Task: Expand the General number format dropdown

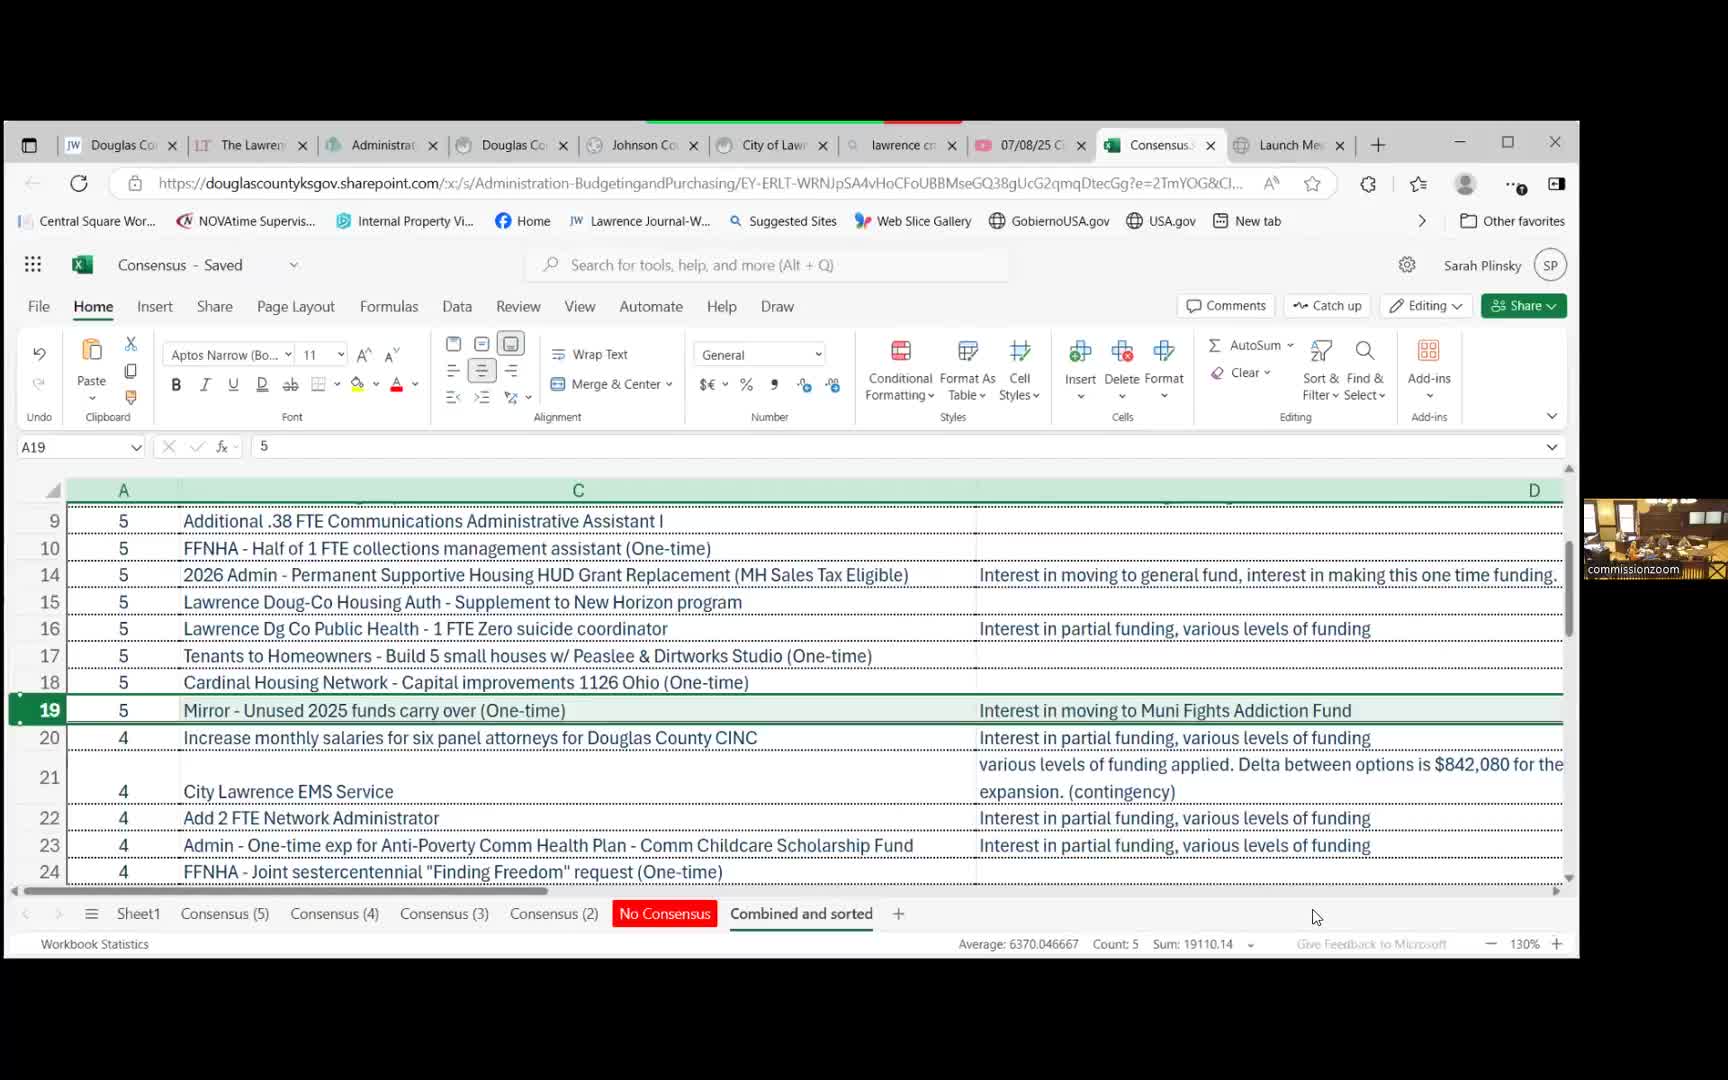Action: [818, 355]
